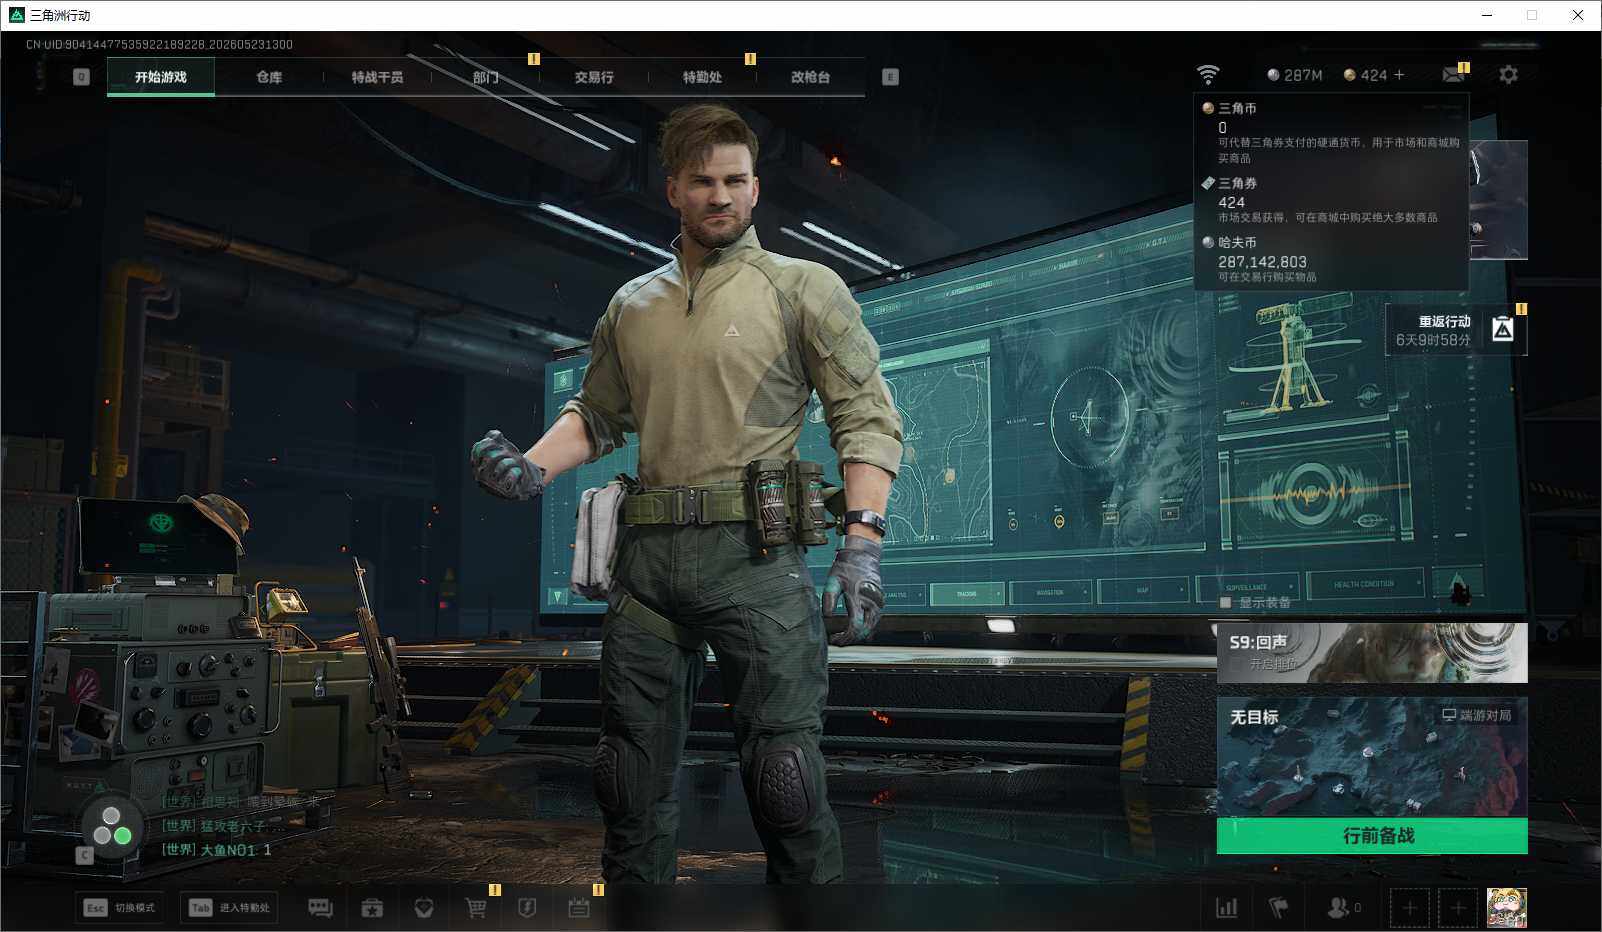Click the 三角洲行动 window title icon

click(16, 15)
